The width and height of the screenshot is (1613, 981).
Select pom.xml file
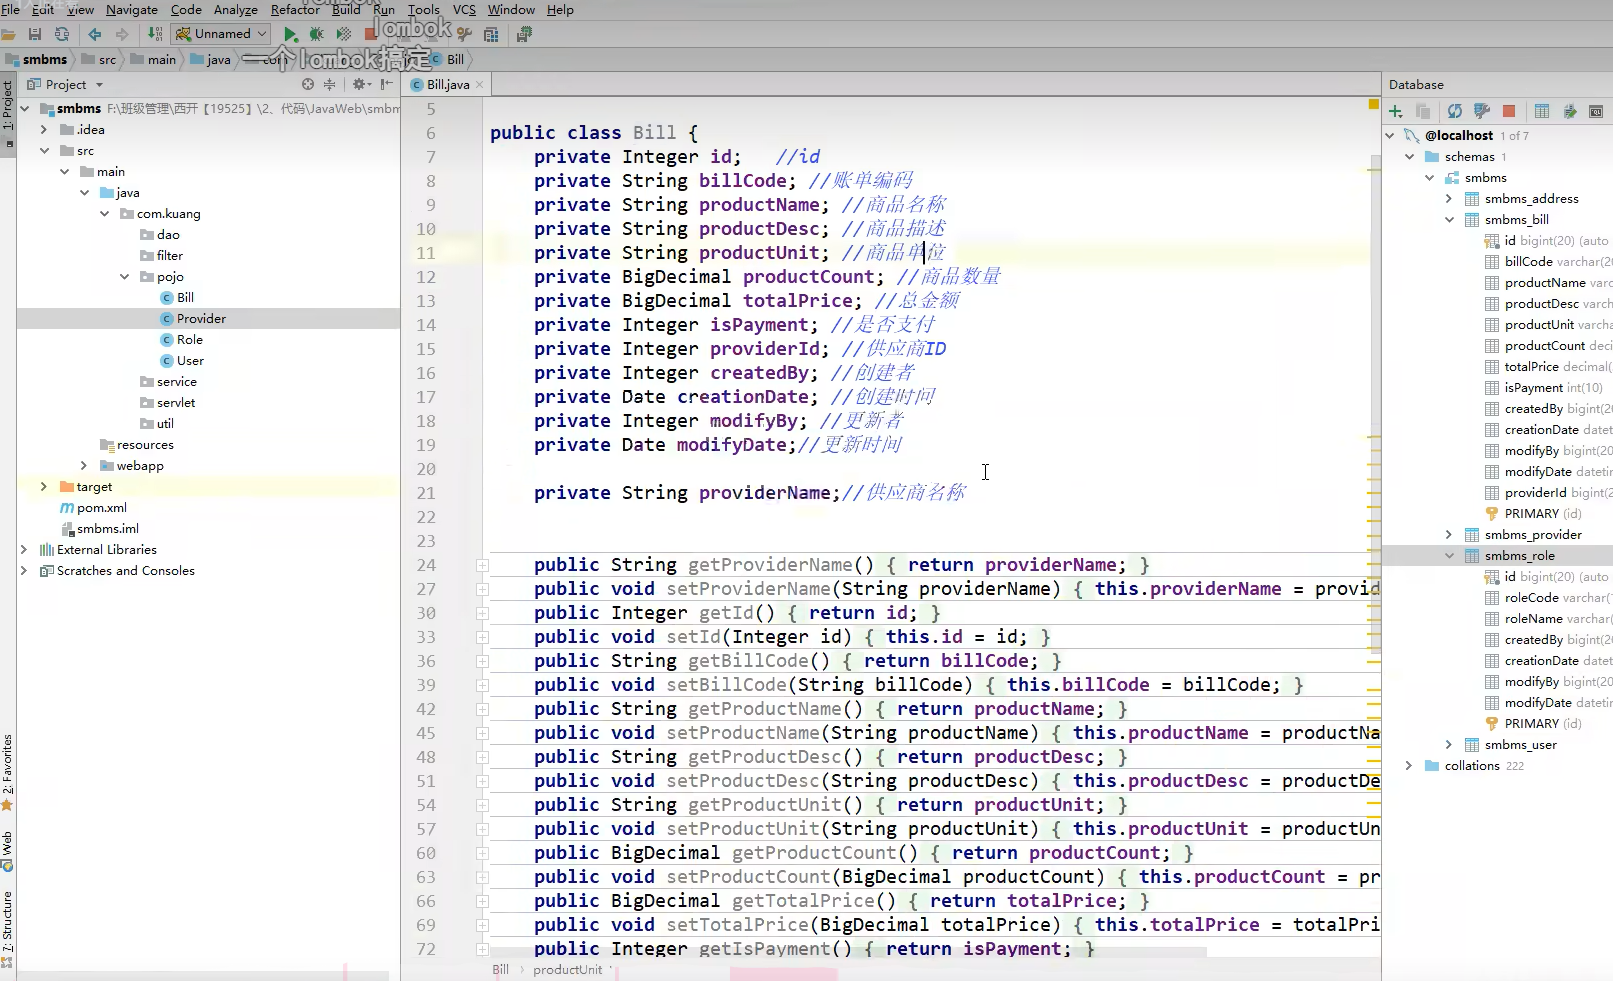[94, 507]
